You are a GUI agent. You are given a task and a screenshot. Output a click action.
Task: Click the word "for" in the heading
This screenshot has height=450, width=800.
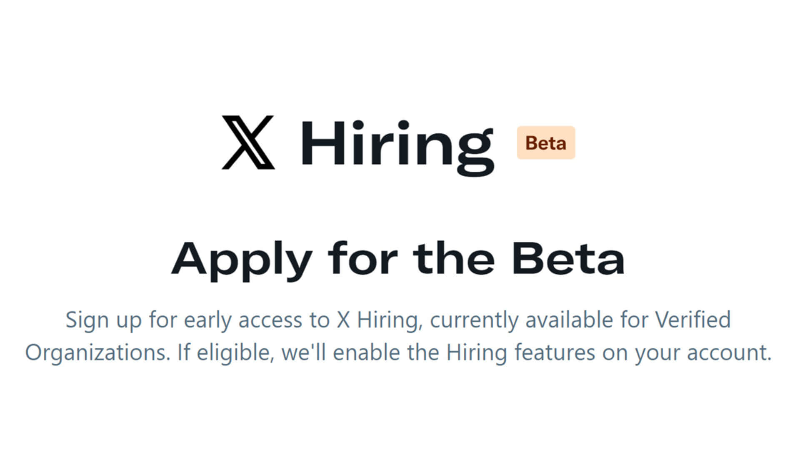351,258
